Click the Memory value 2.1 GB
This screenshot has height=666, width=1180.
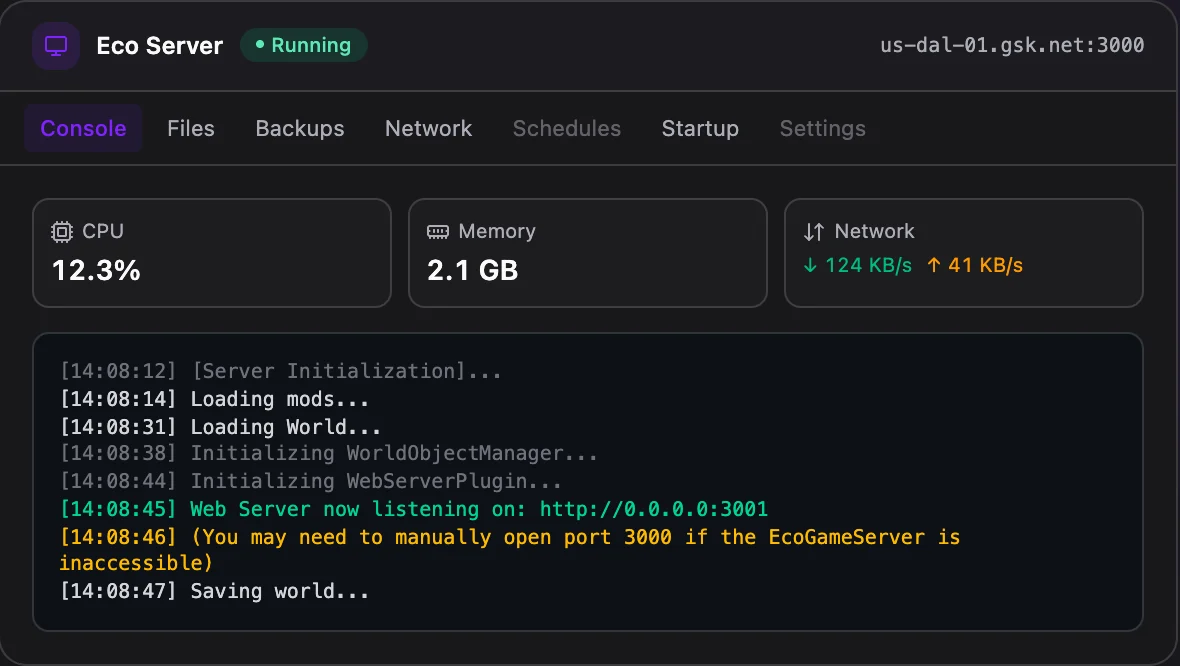tap(473, 271)
